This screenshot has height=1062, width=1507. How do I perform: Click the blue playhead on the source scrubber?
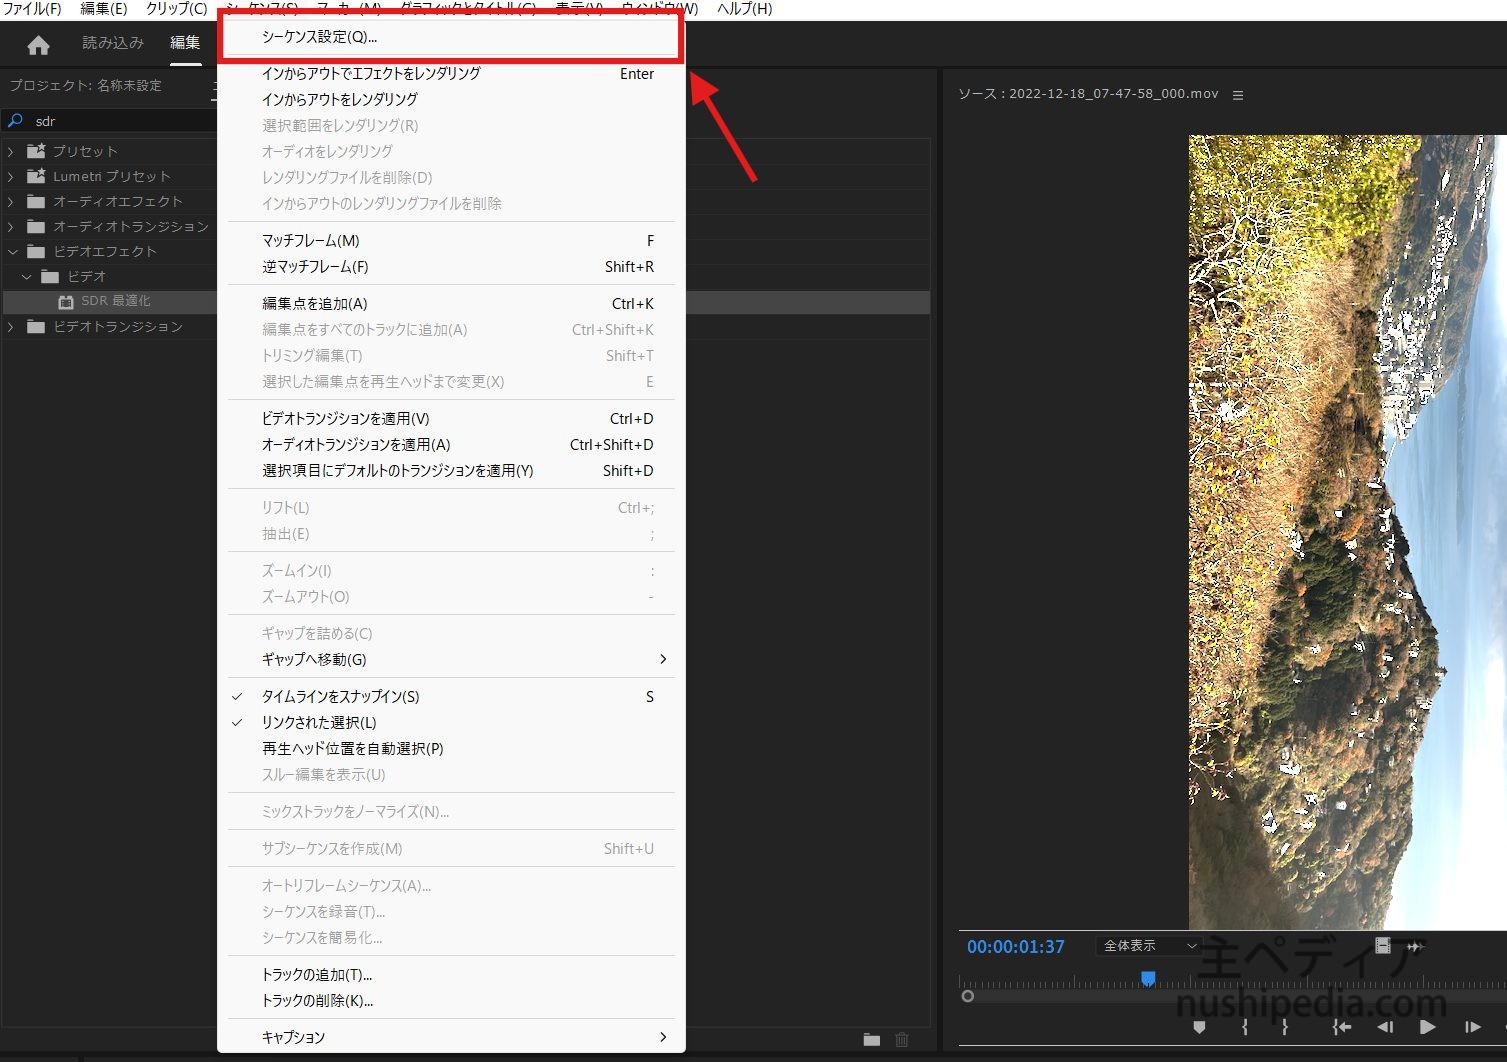[1148, 978]
